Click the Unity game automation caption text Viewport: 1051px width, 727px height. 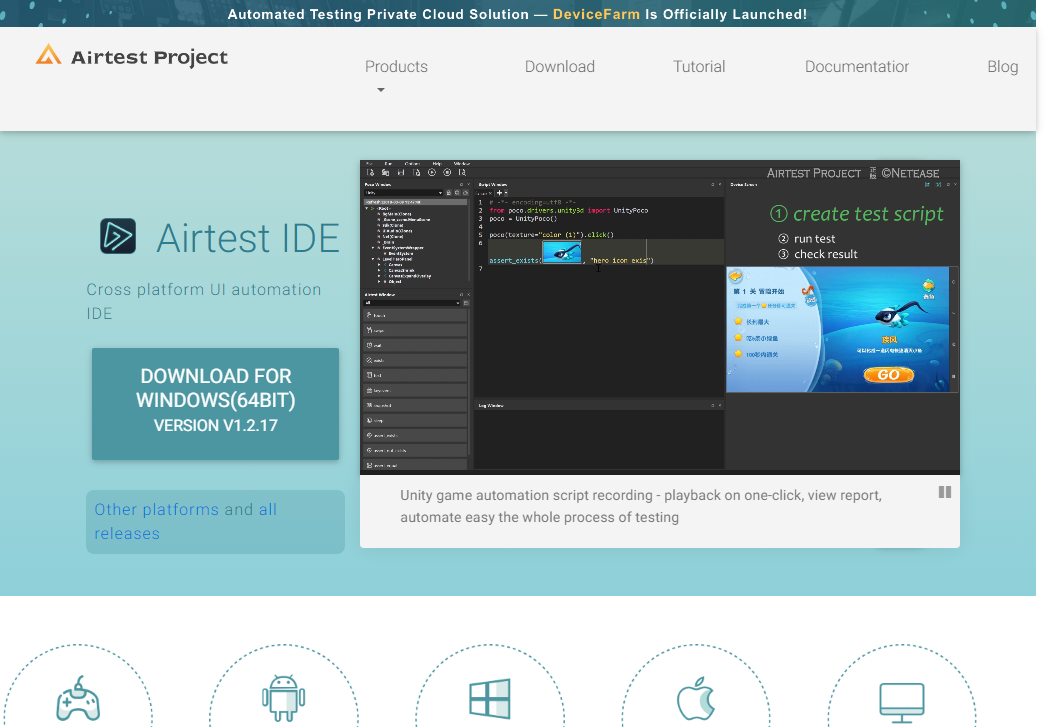click(x=641, y=506)
